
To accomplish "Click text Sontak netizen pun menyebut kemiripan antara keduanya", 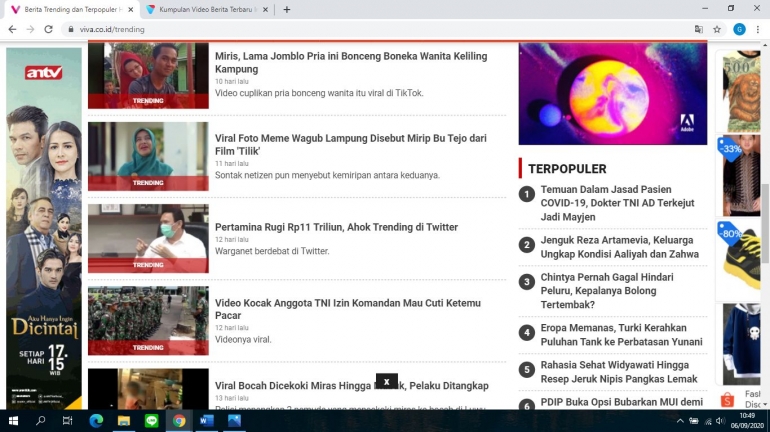I will tap(327, 175).
